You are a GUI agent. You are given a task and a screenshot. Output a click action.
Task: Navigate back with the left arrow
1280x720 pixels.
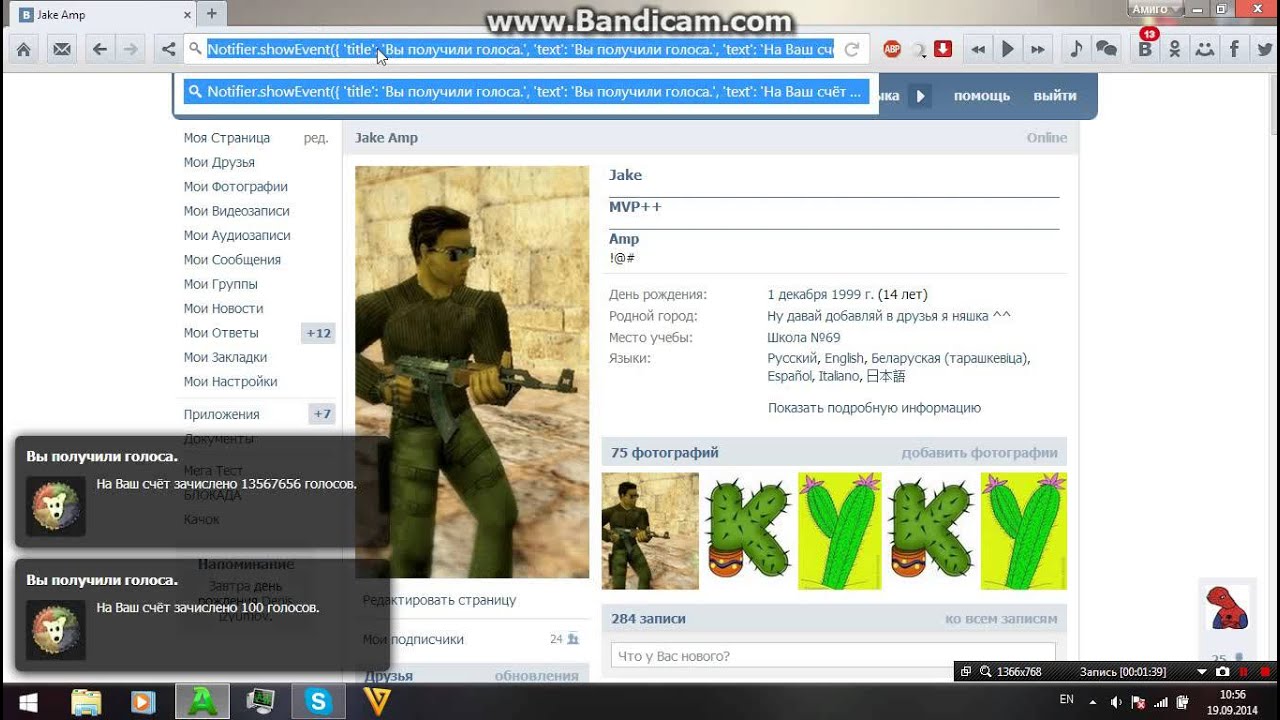click(x=99, y=49)
